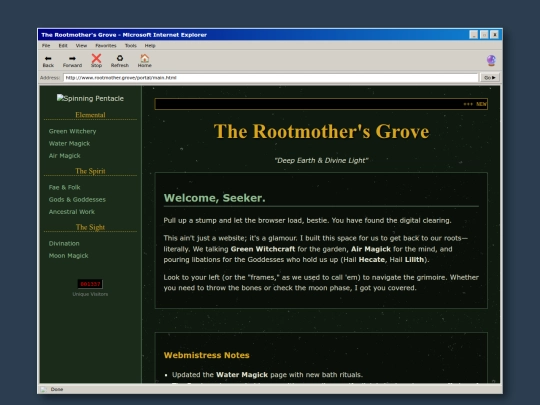Focus the Address URL field
The image size is (540, 405).
click(x=271, y=78)
